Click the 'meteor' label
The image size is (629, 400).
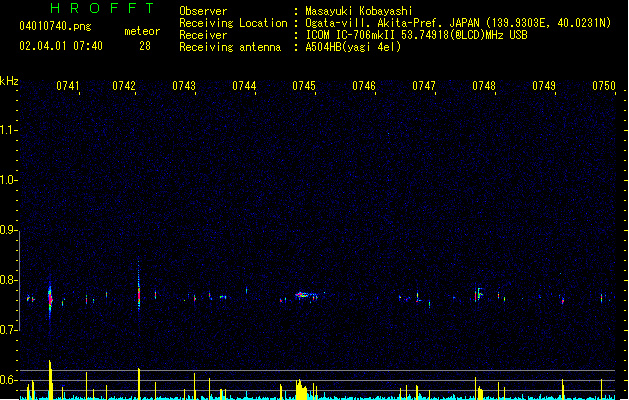click(x=142, y=31)
